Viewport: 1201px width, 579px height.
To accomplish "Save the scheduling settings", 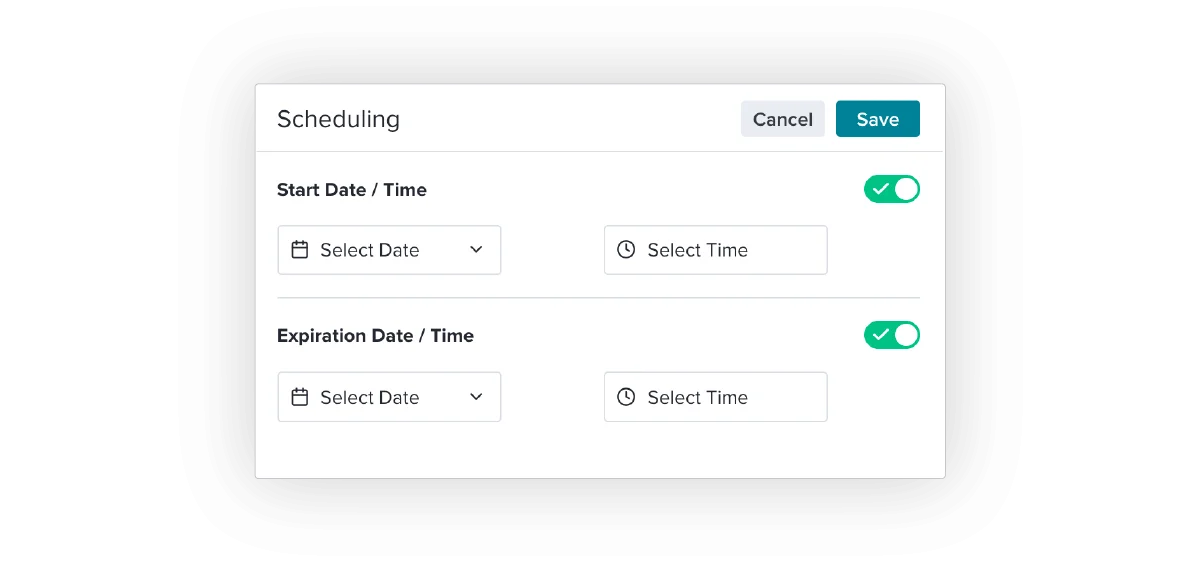I will [x=877, y=119].
